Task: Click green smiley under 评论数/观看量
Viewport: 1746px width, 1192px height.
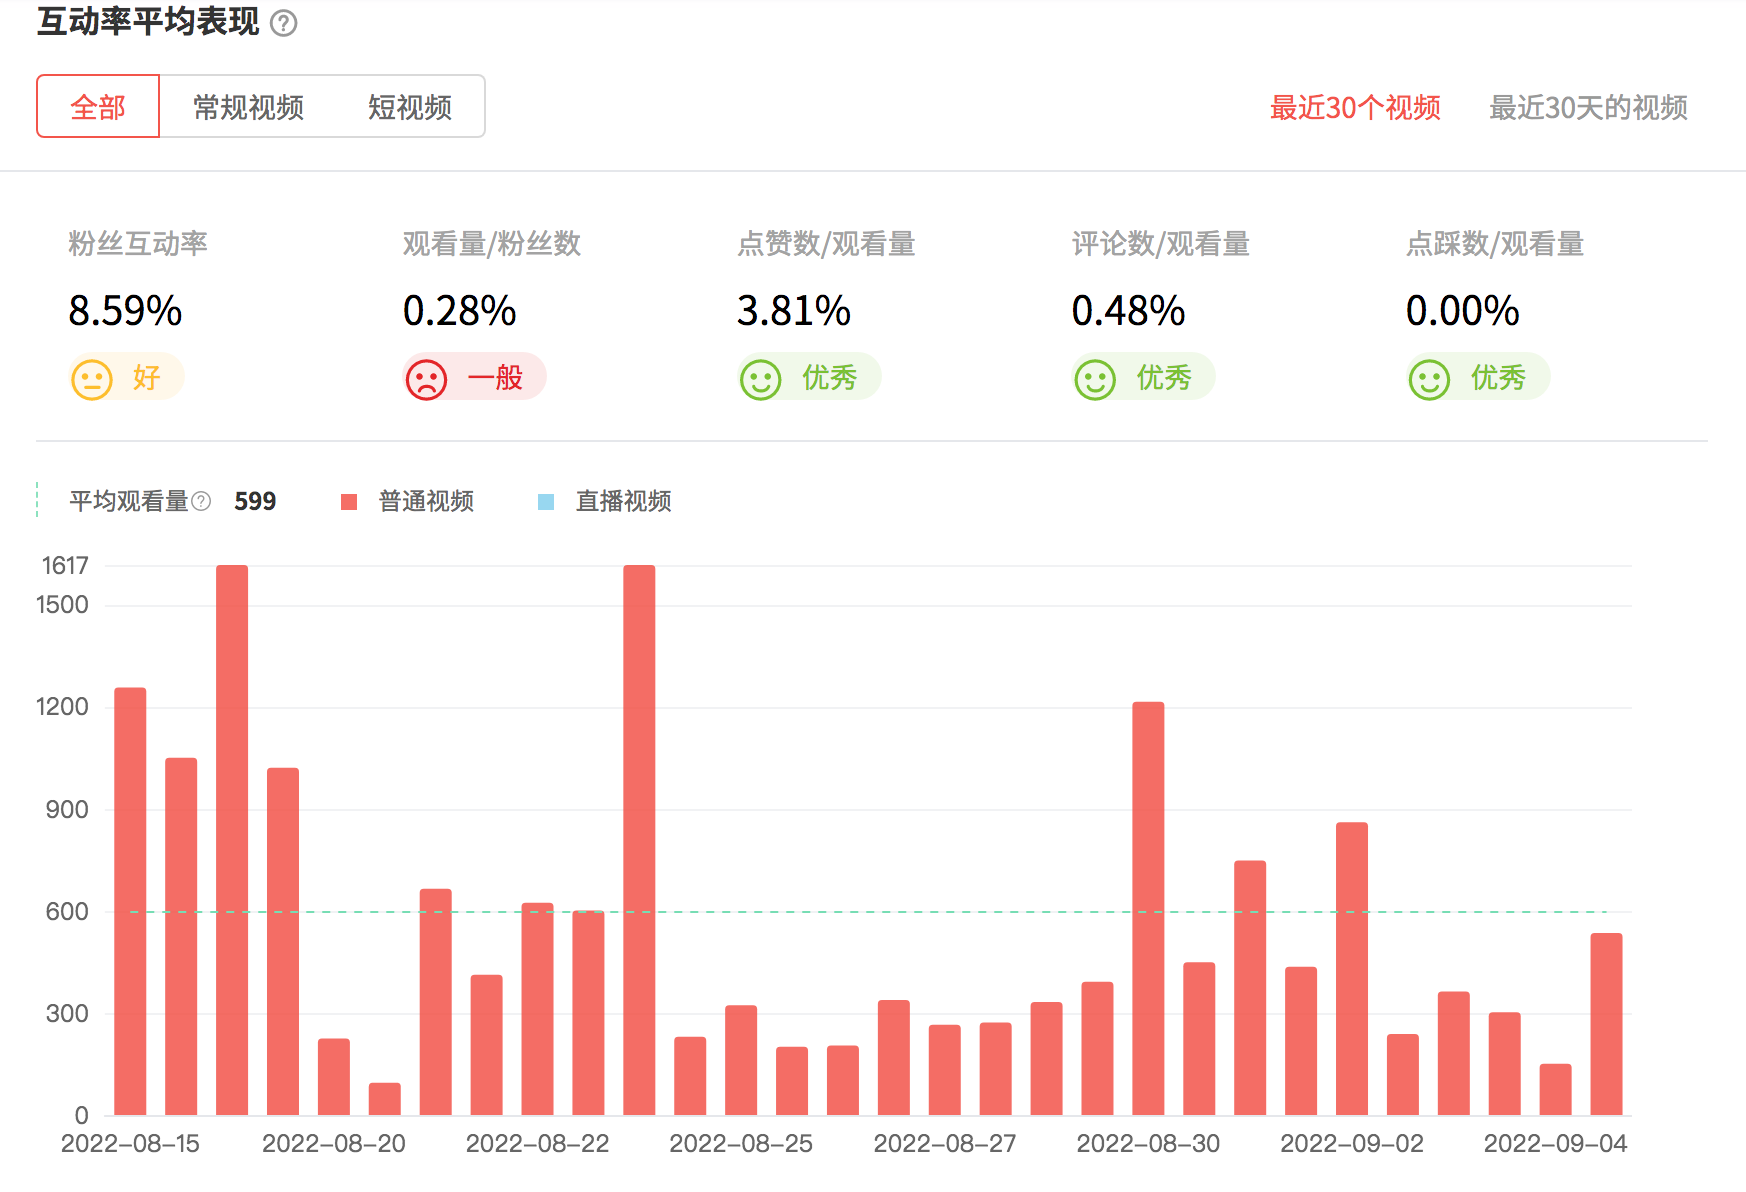Action: (1094, 379)
